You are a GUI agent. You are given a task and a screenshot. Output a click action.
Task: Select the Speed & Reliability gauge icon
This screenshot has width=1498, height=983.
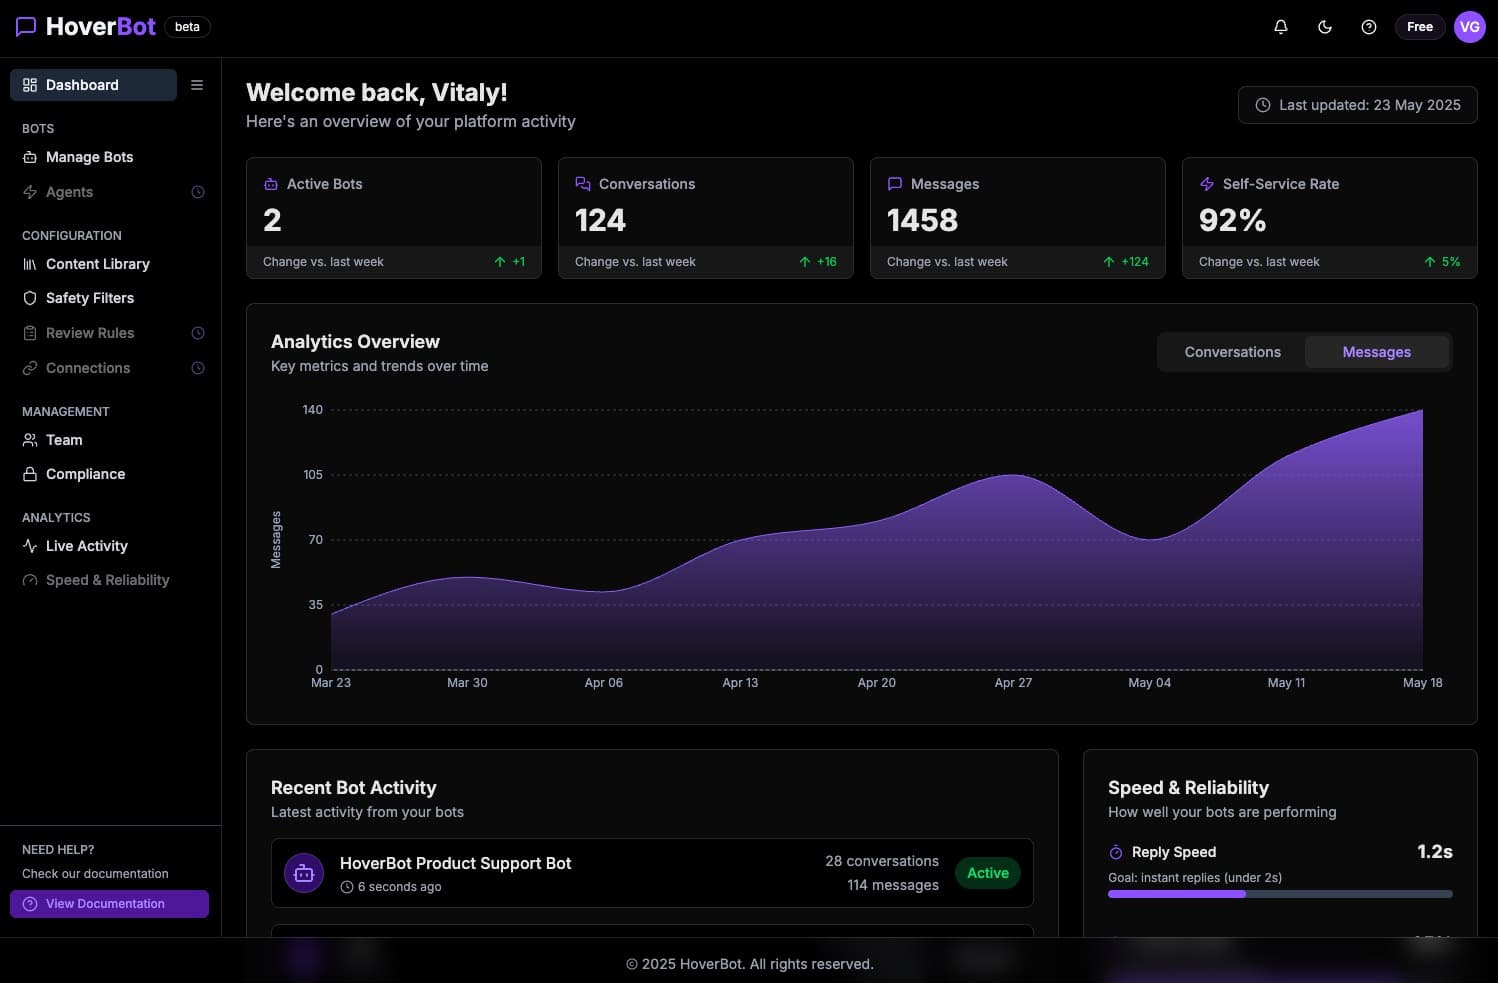pyautogui.click(x=29, y=580)
